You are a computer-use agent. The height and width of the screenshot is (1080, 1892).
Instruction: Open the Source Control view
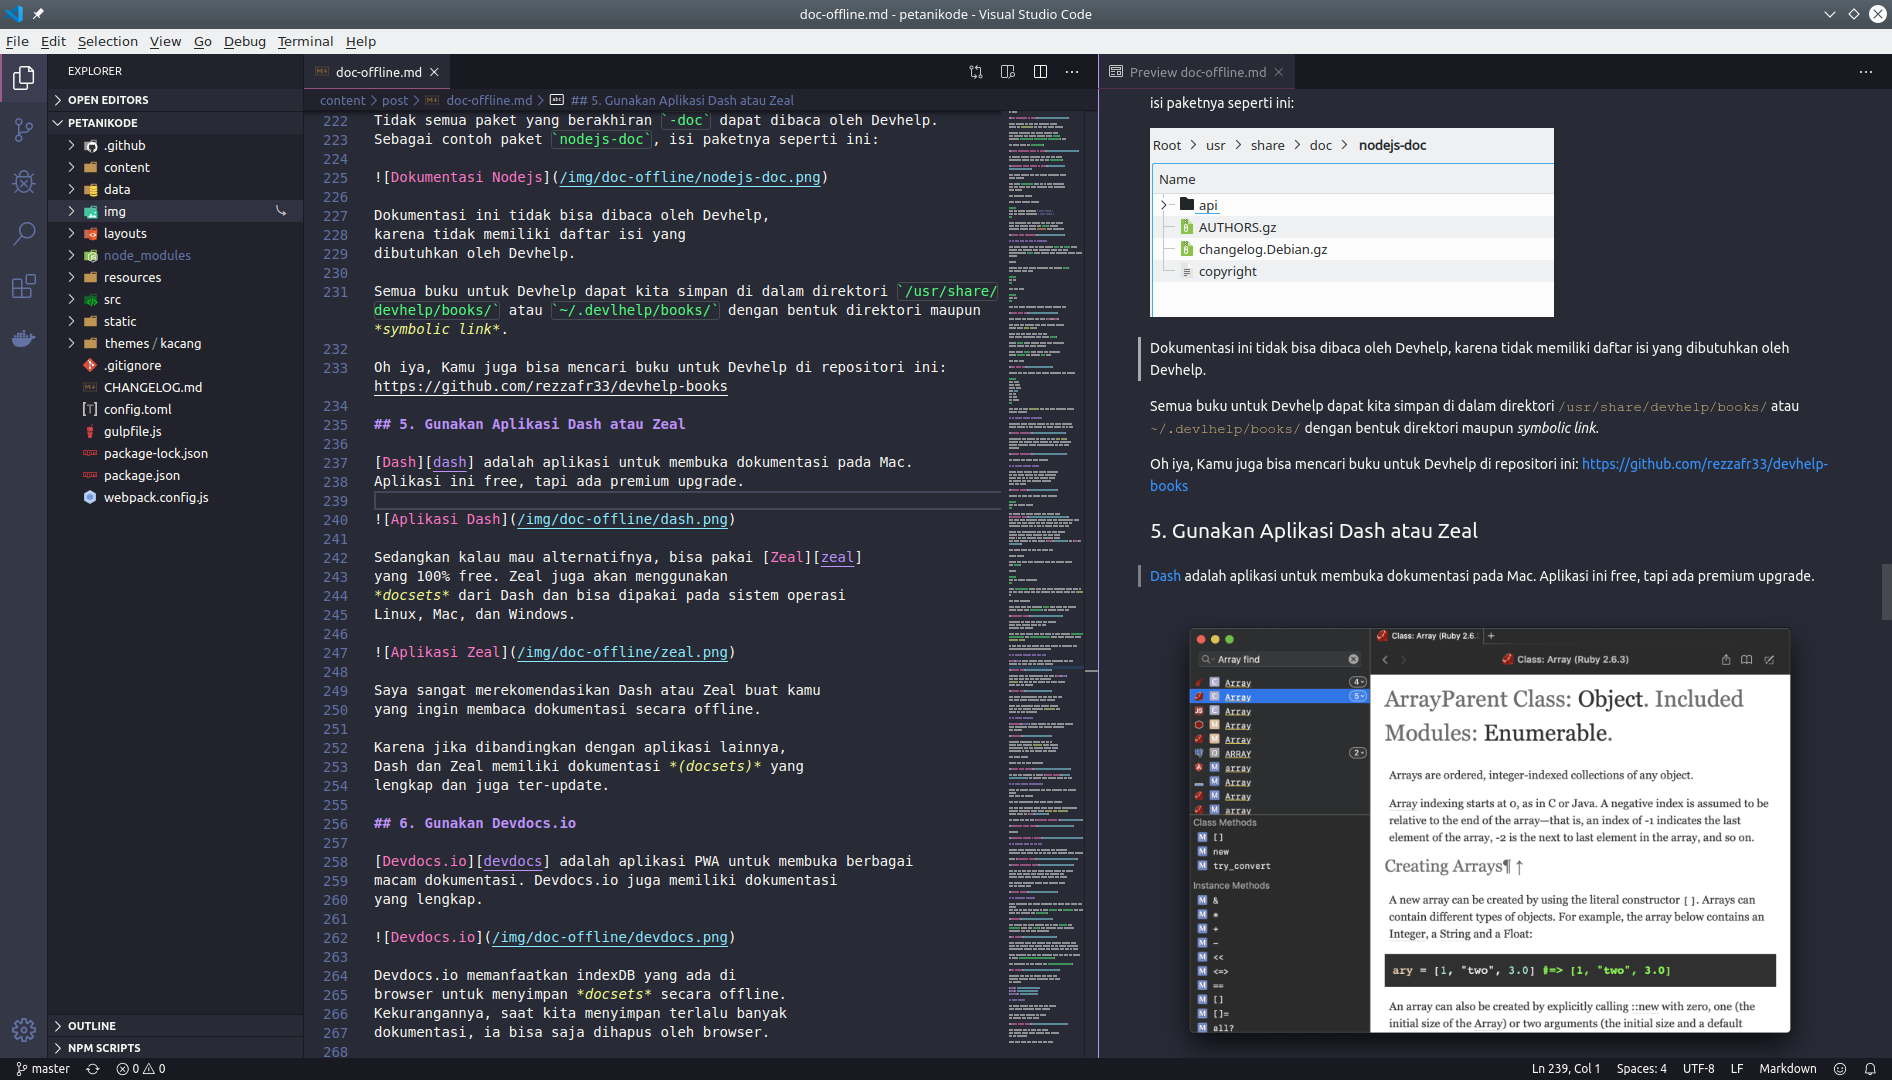coord(23,130)
